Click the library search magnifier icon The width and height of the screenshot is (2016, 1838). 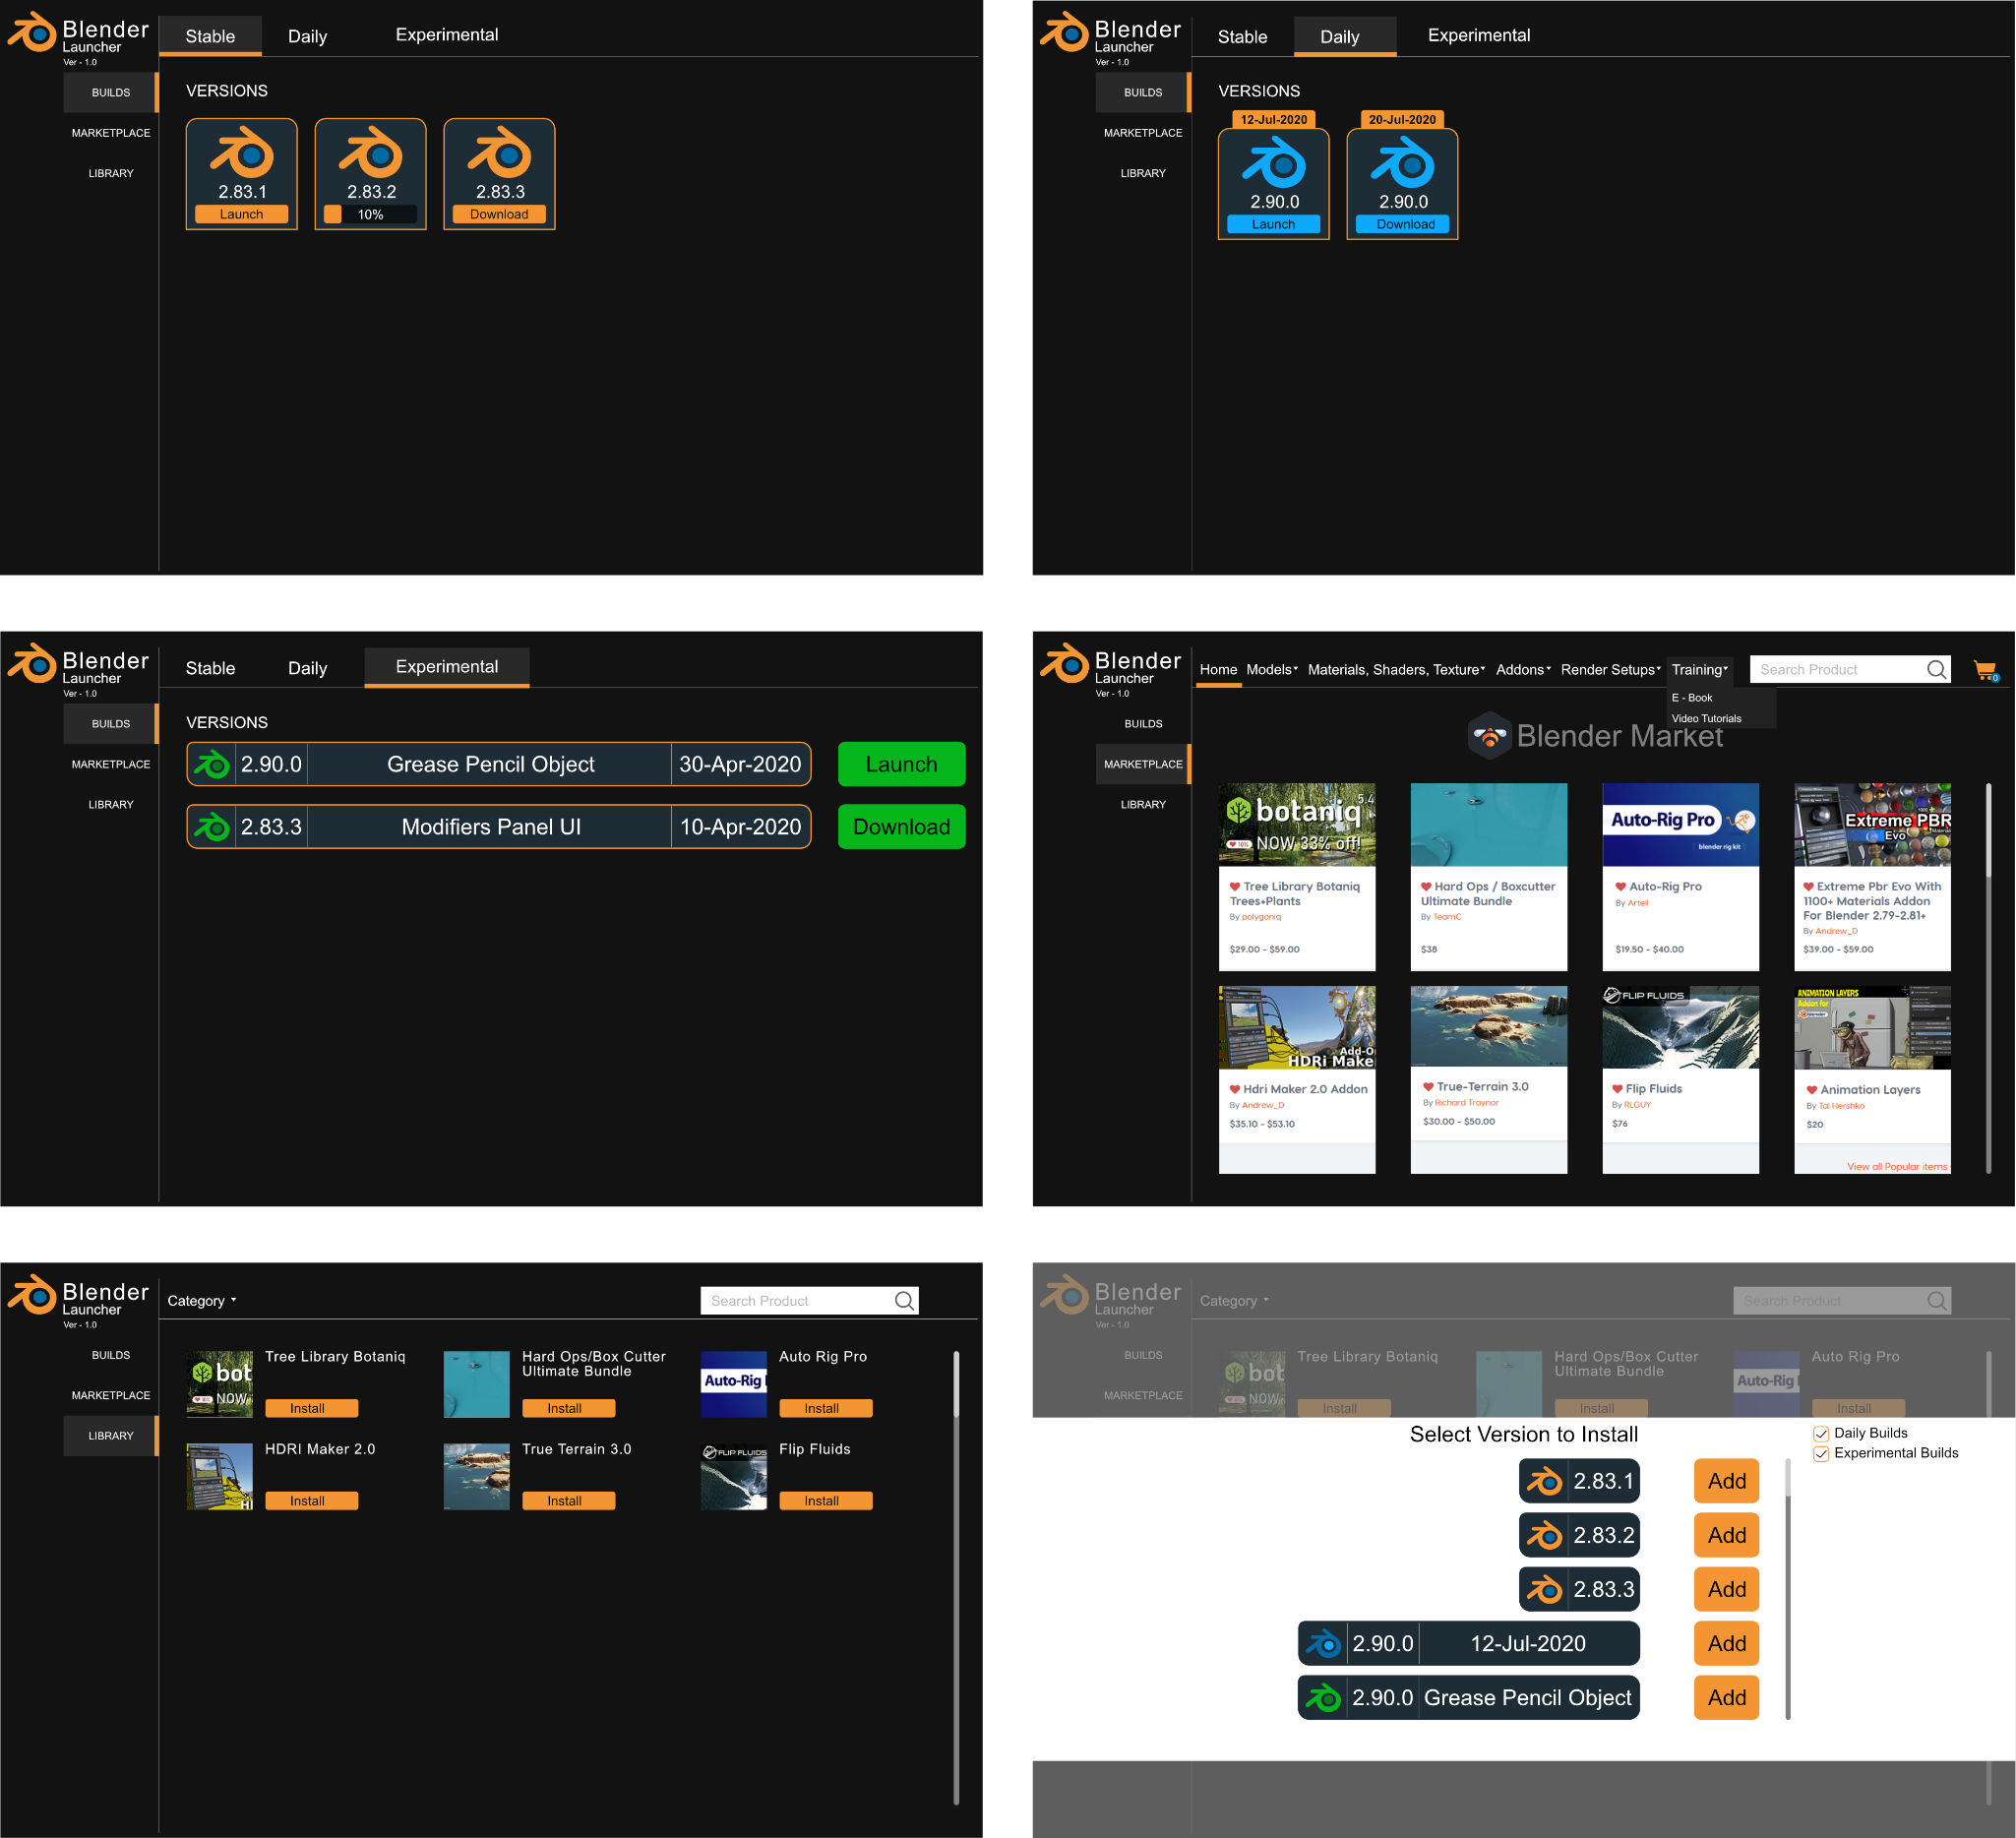pos(904,1301)
